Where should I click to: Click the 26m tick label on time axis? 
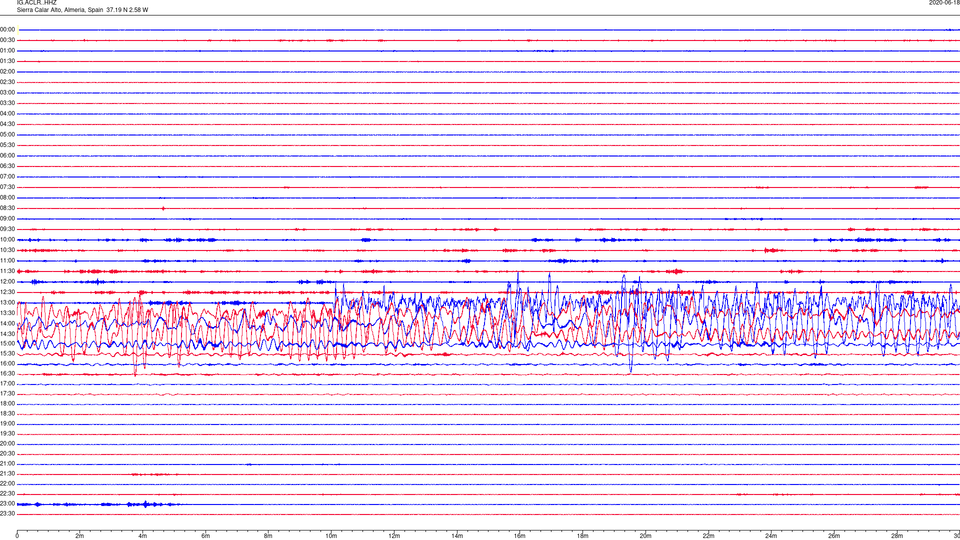tap(834, 536)
